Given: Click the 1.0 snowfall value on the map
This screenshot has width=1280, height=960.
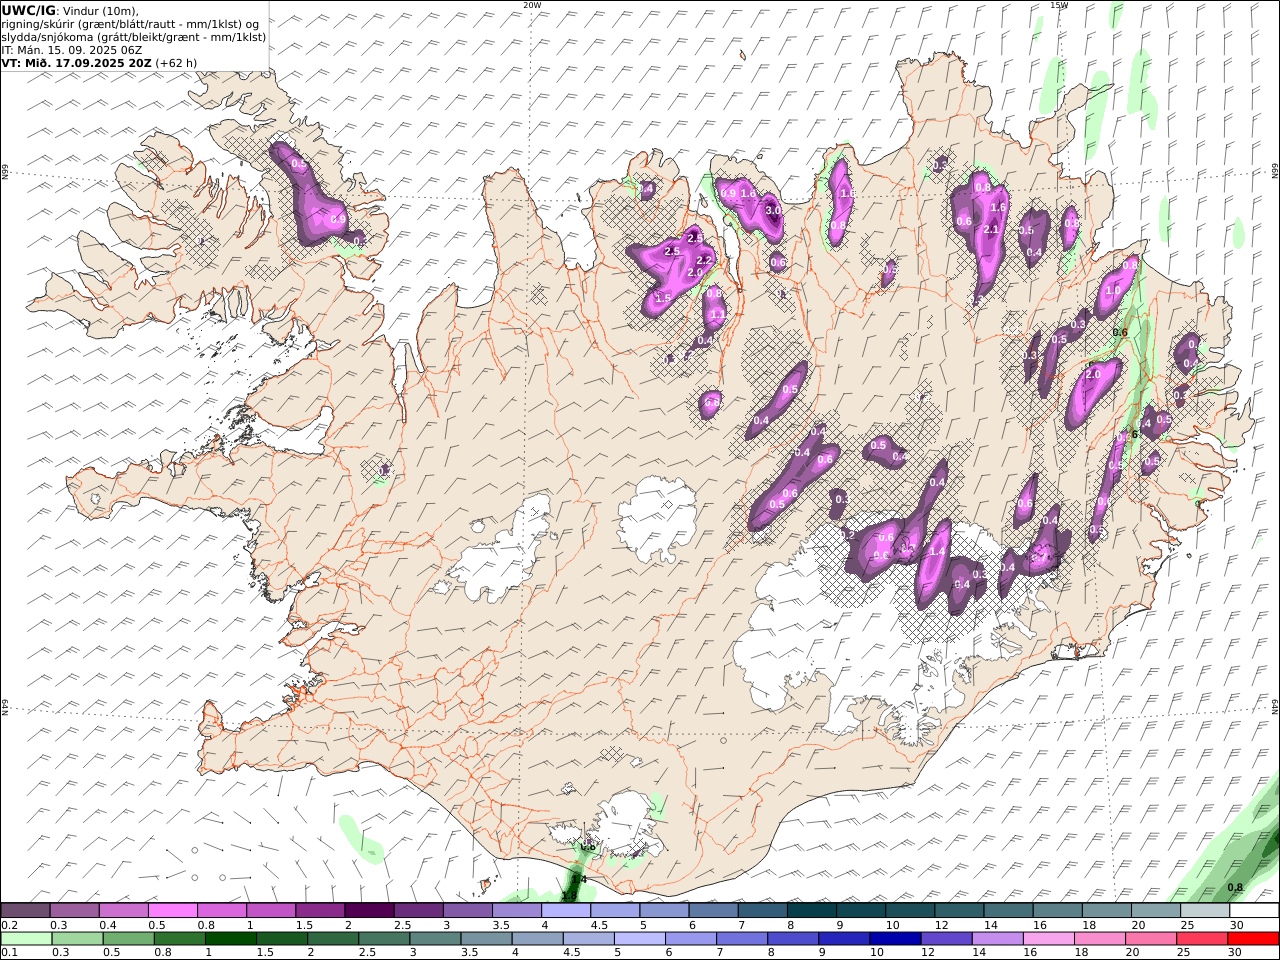Looking at the screenshot, I should click(x=1112, y=290).
